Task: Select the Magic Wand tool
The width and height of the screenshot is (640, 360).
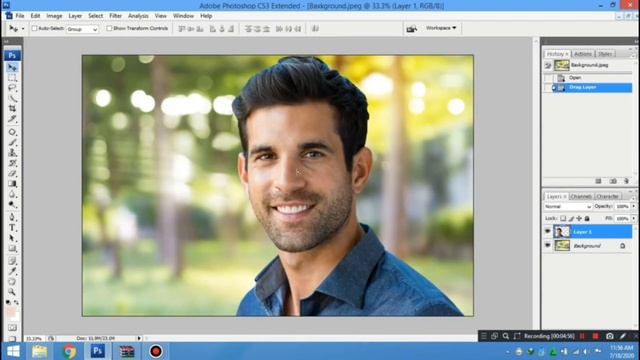Action: (12, 98)
